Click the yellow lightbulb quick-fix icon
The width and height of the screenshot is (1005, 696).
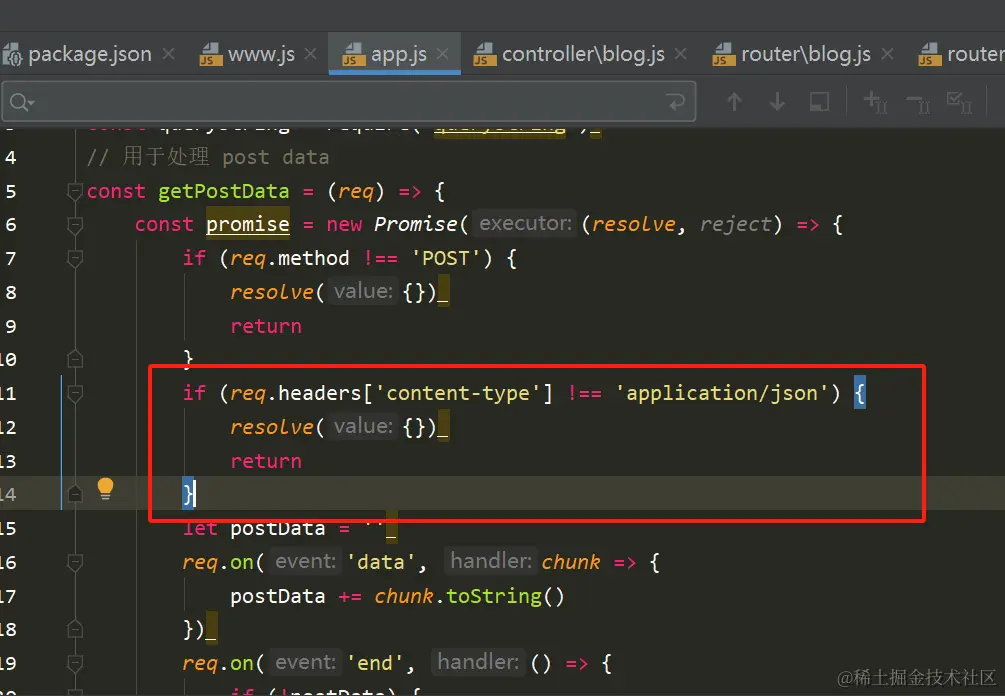pyautogui.click(x=105, y=488)
